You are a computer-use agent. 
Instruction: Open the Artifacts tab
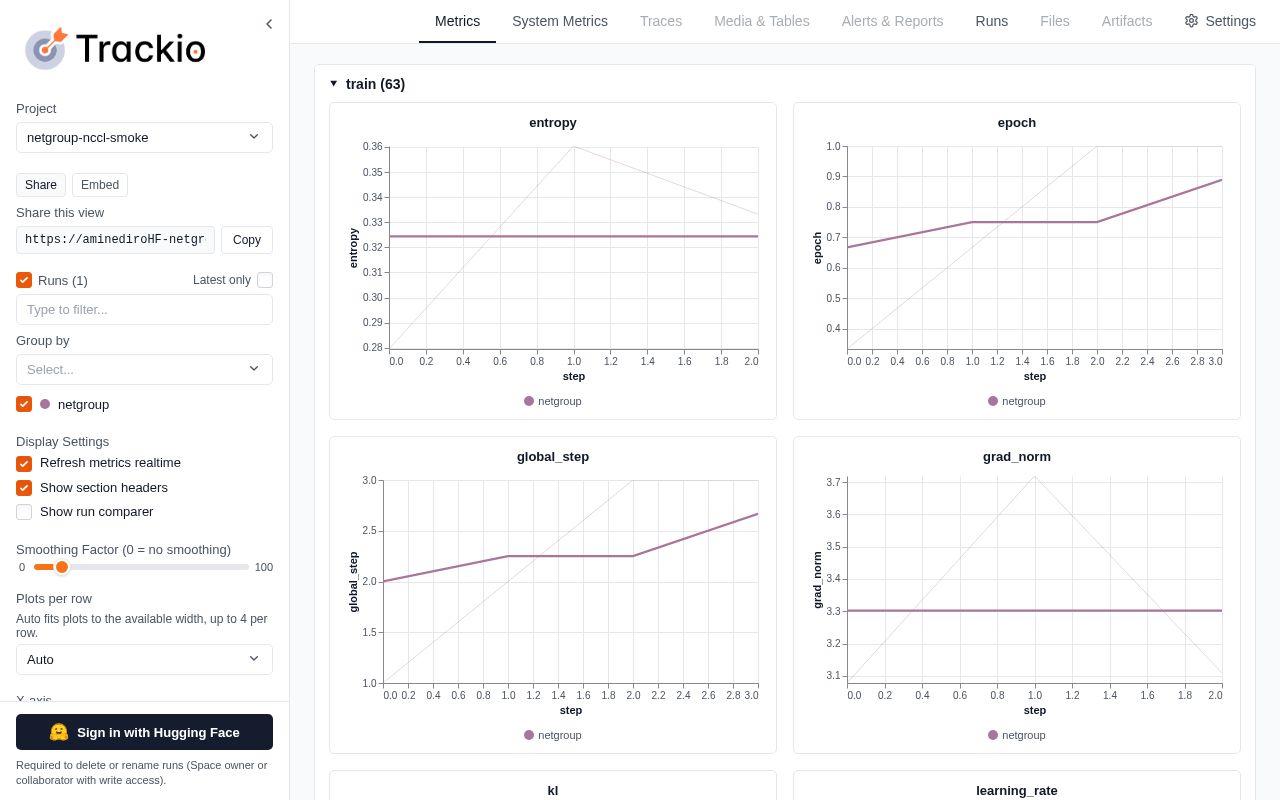coord(1127,21)
